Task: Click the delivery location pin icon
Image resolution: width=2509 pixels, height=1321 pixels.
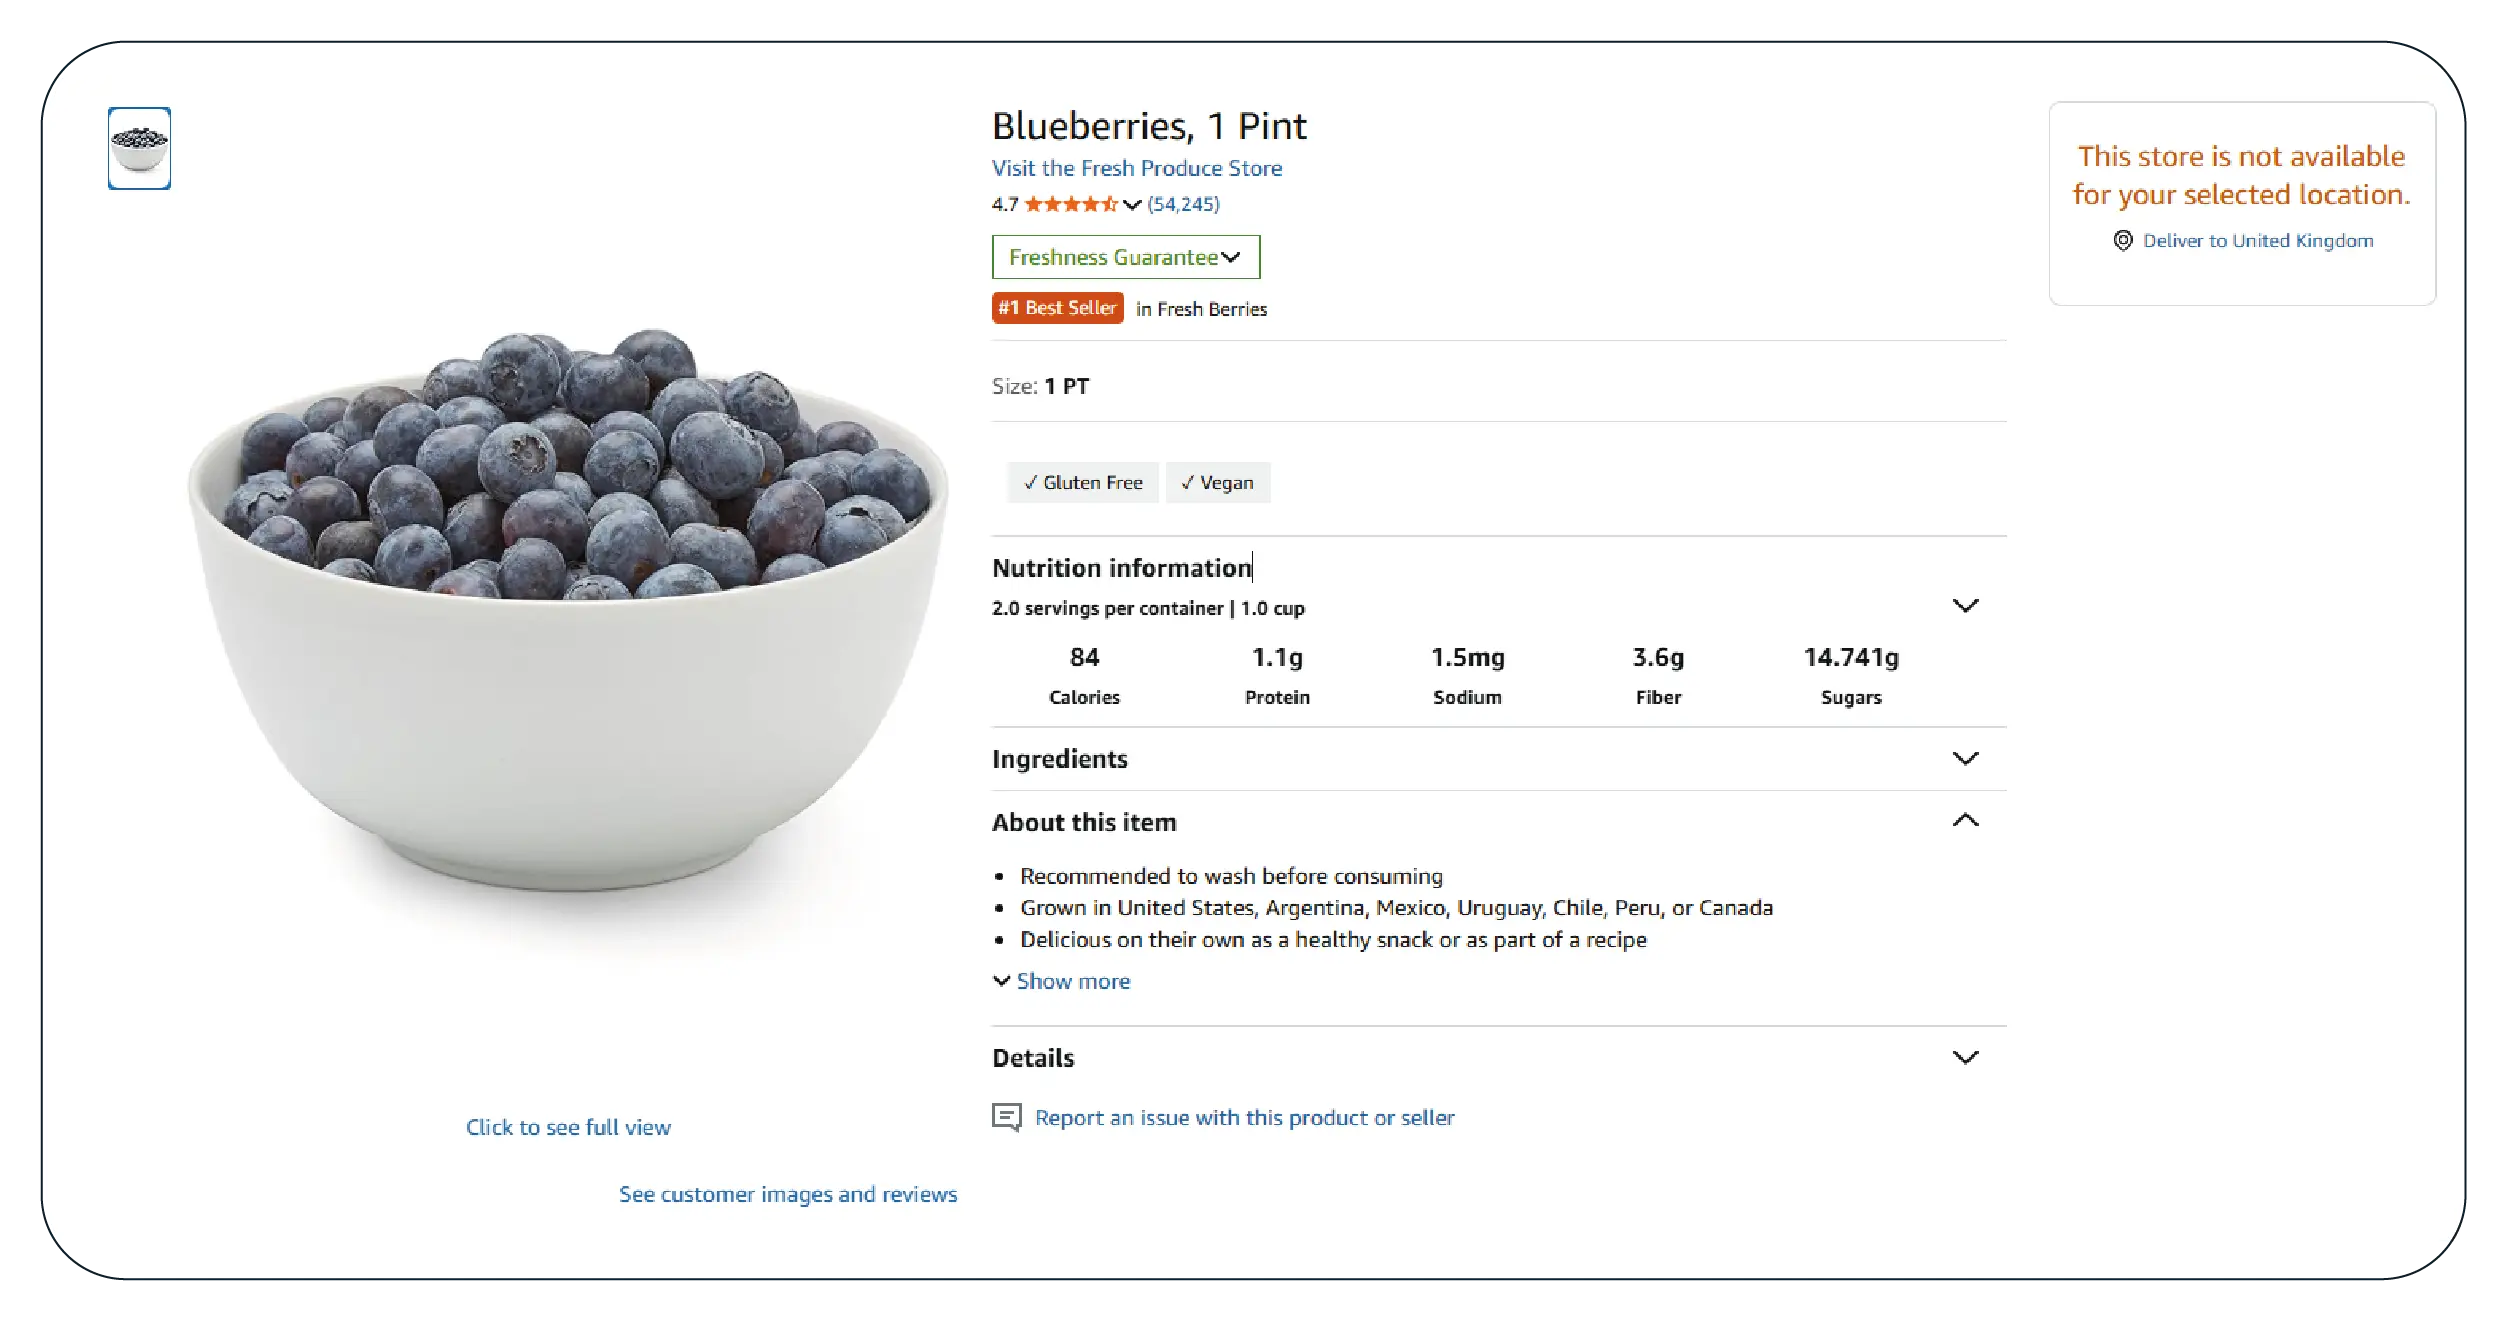Action: [2122, 241]
